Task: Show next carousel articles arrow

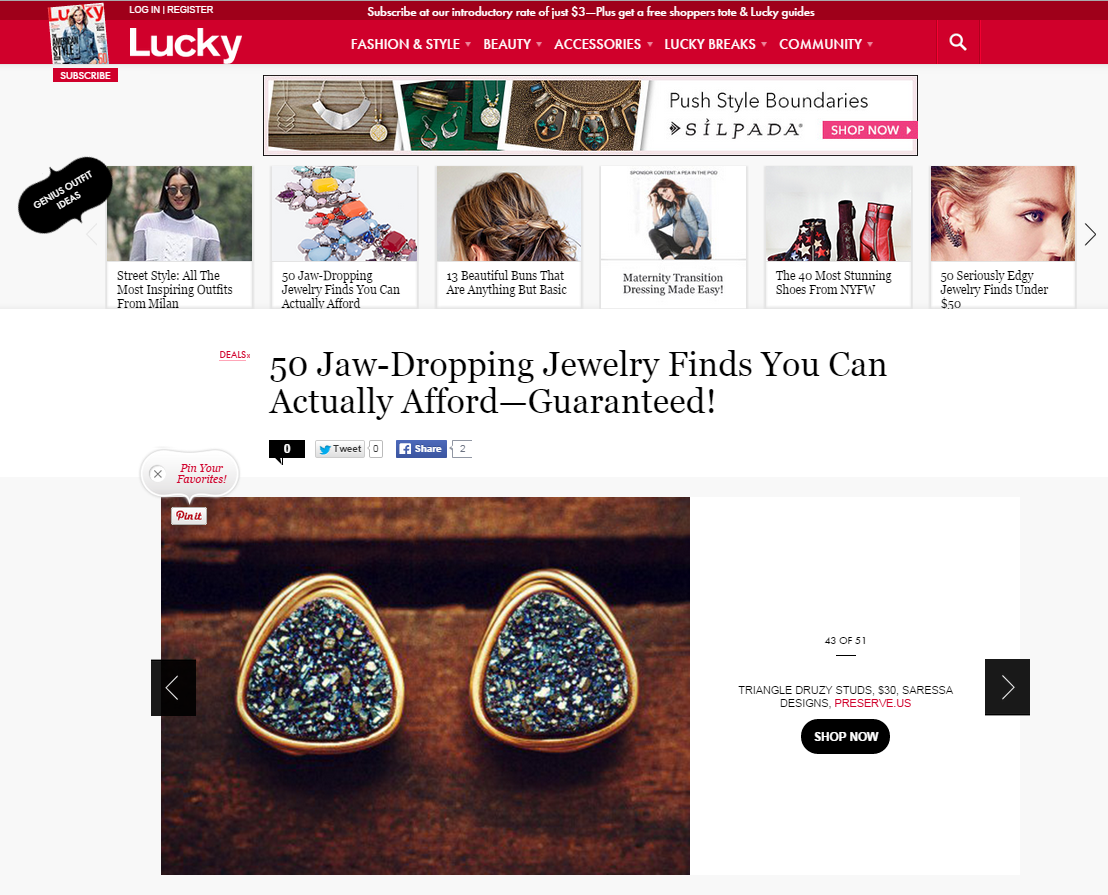Action: point(1090,235)
